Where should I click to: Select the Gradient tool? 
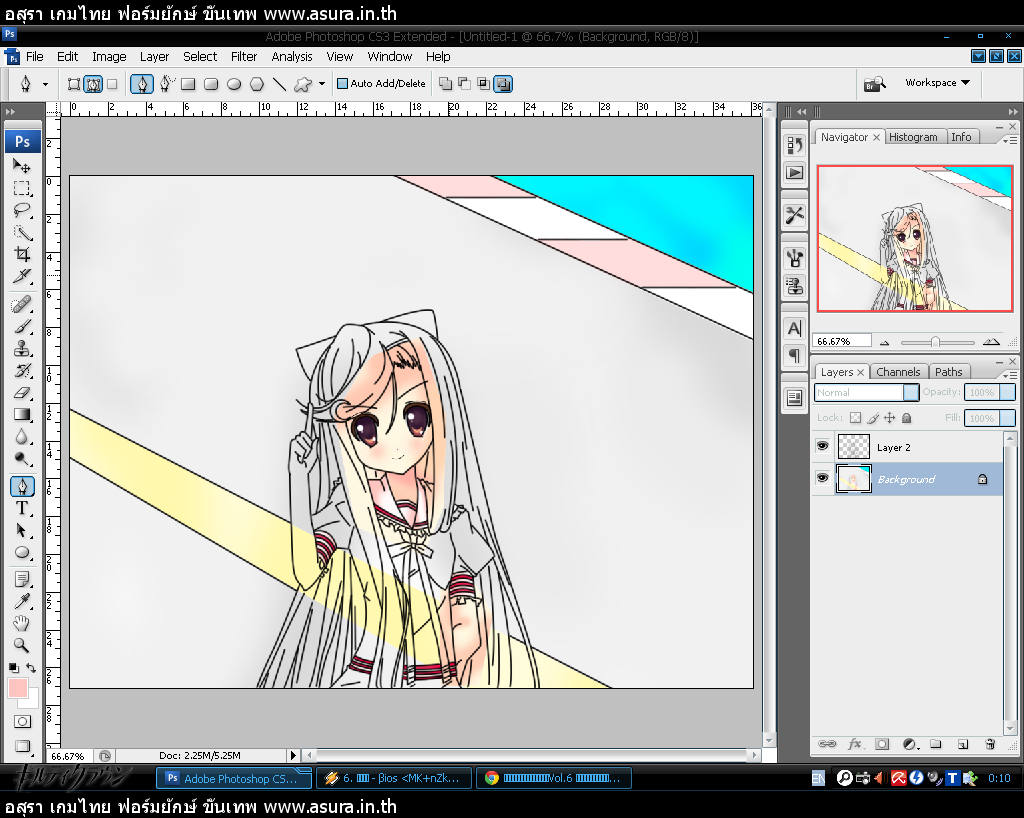22,415
